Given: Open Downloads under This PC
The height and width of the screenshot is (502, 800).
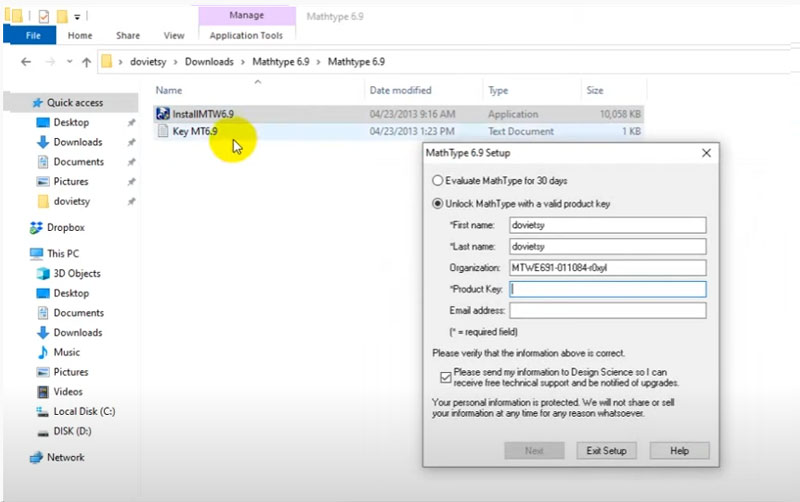Looking at the screenshot, I should (x=78, y=333).
